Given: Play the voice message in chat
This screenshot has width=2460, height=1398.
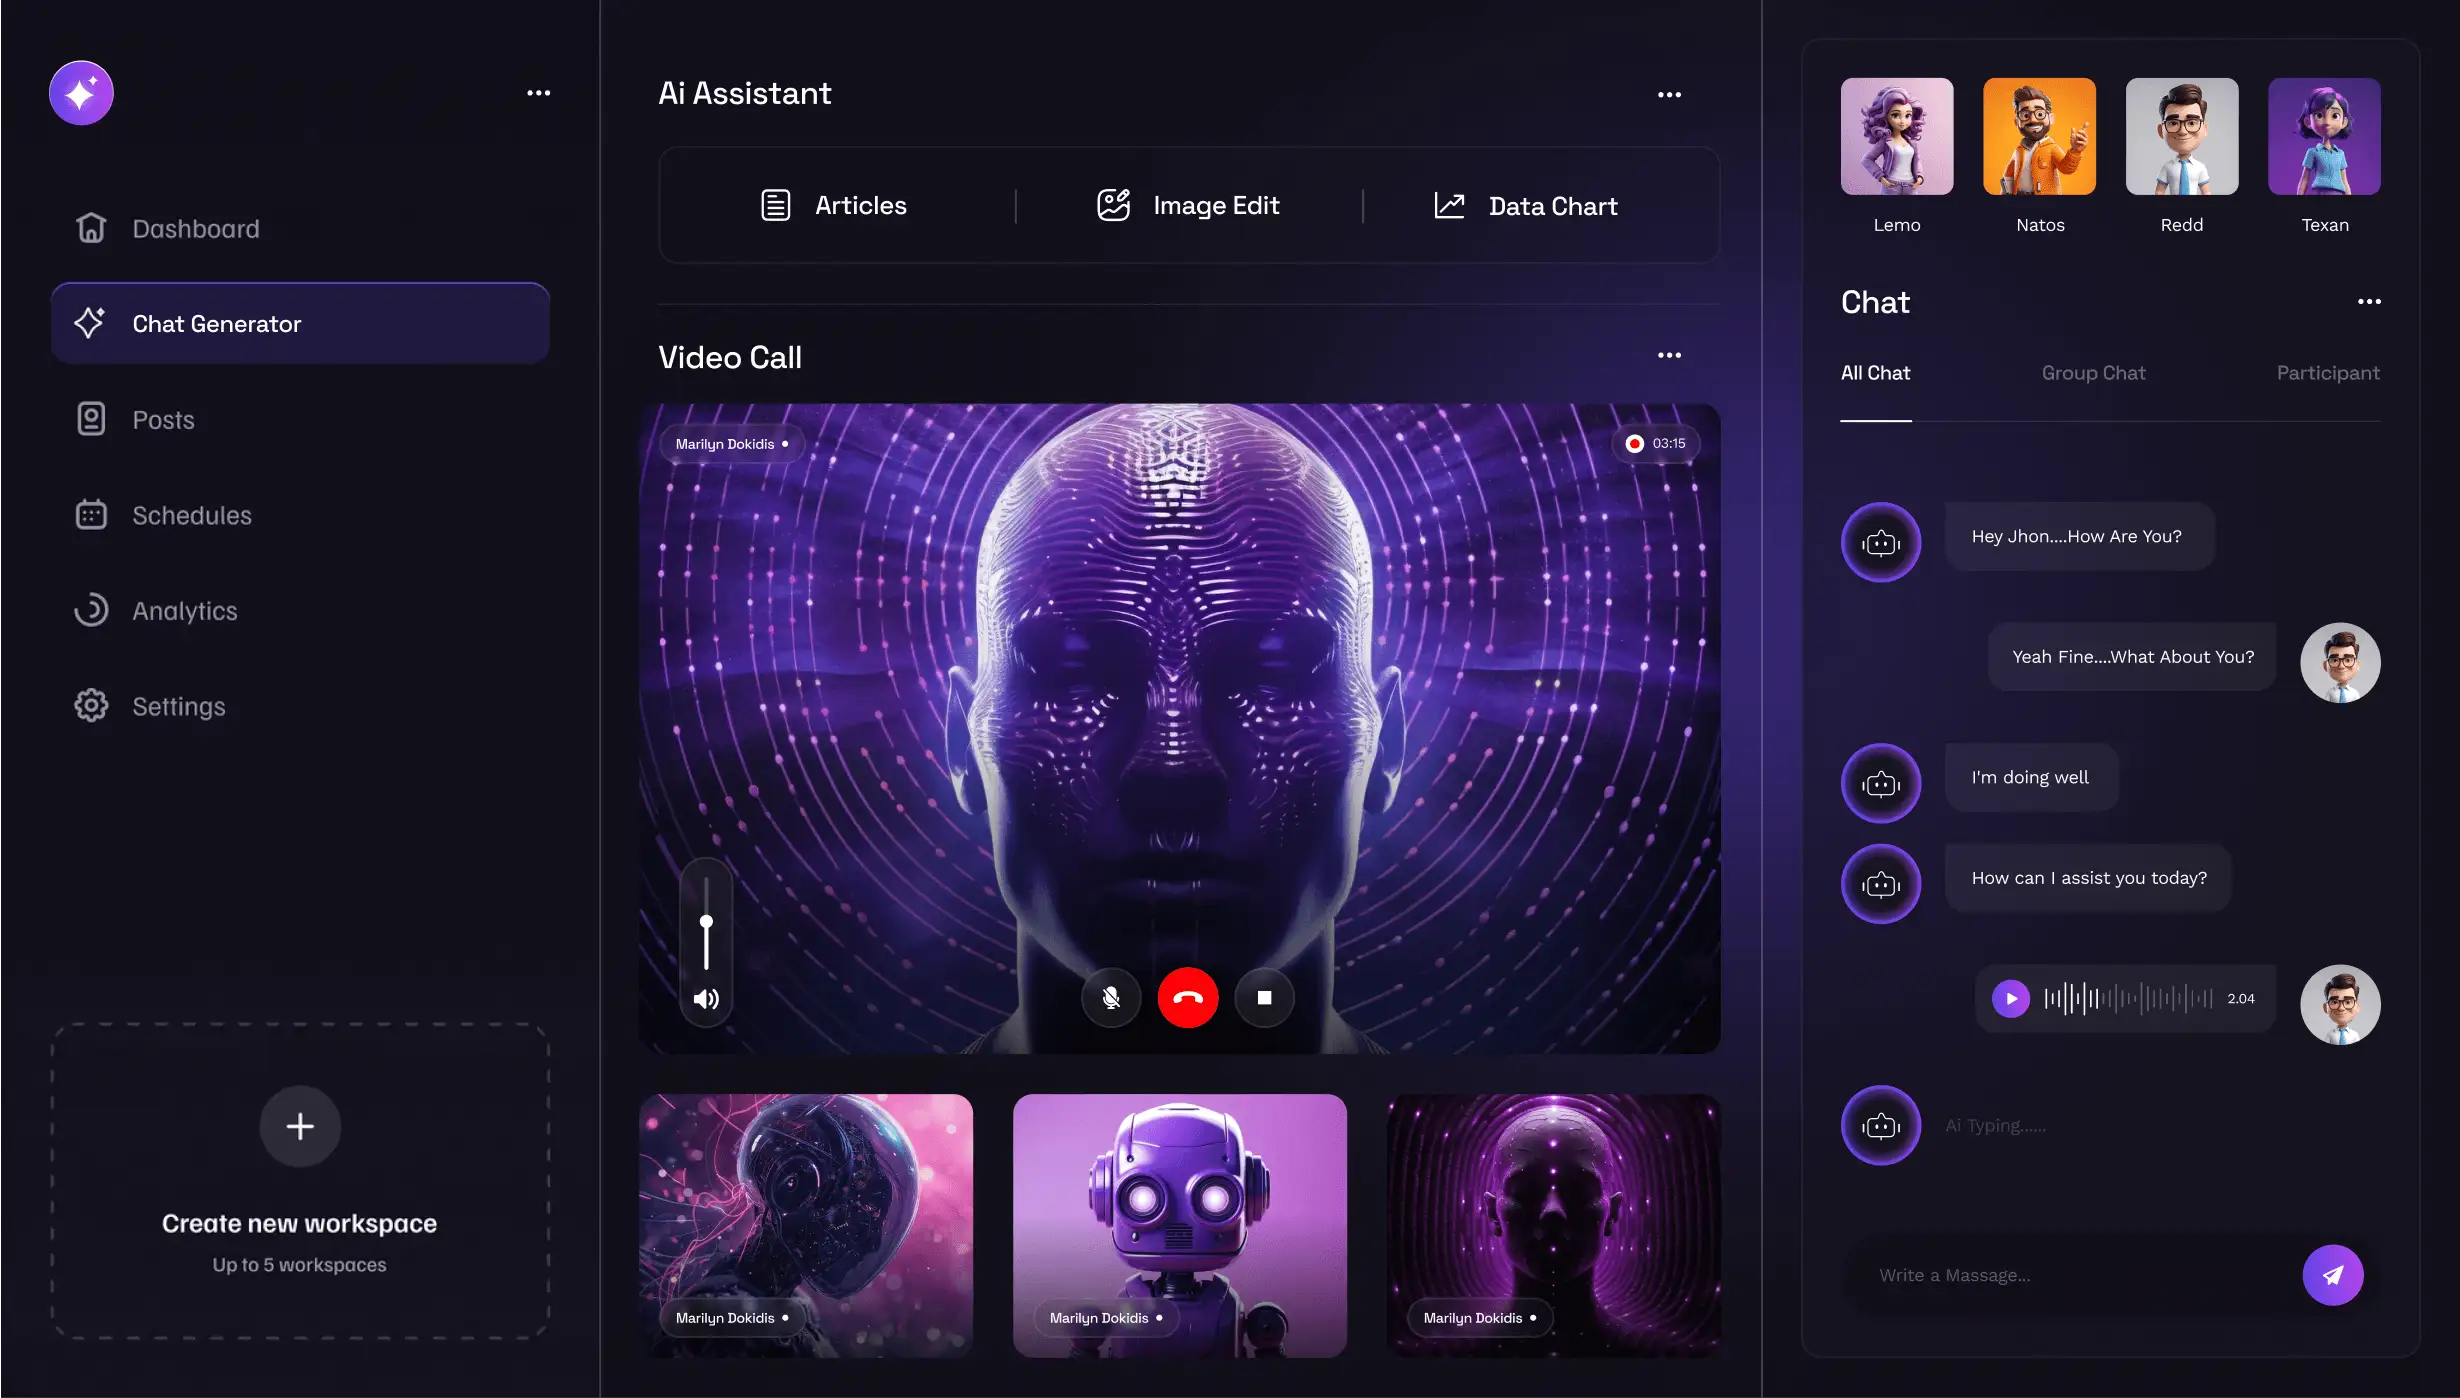Looking at the screenshot, I should pos(2010,998).
